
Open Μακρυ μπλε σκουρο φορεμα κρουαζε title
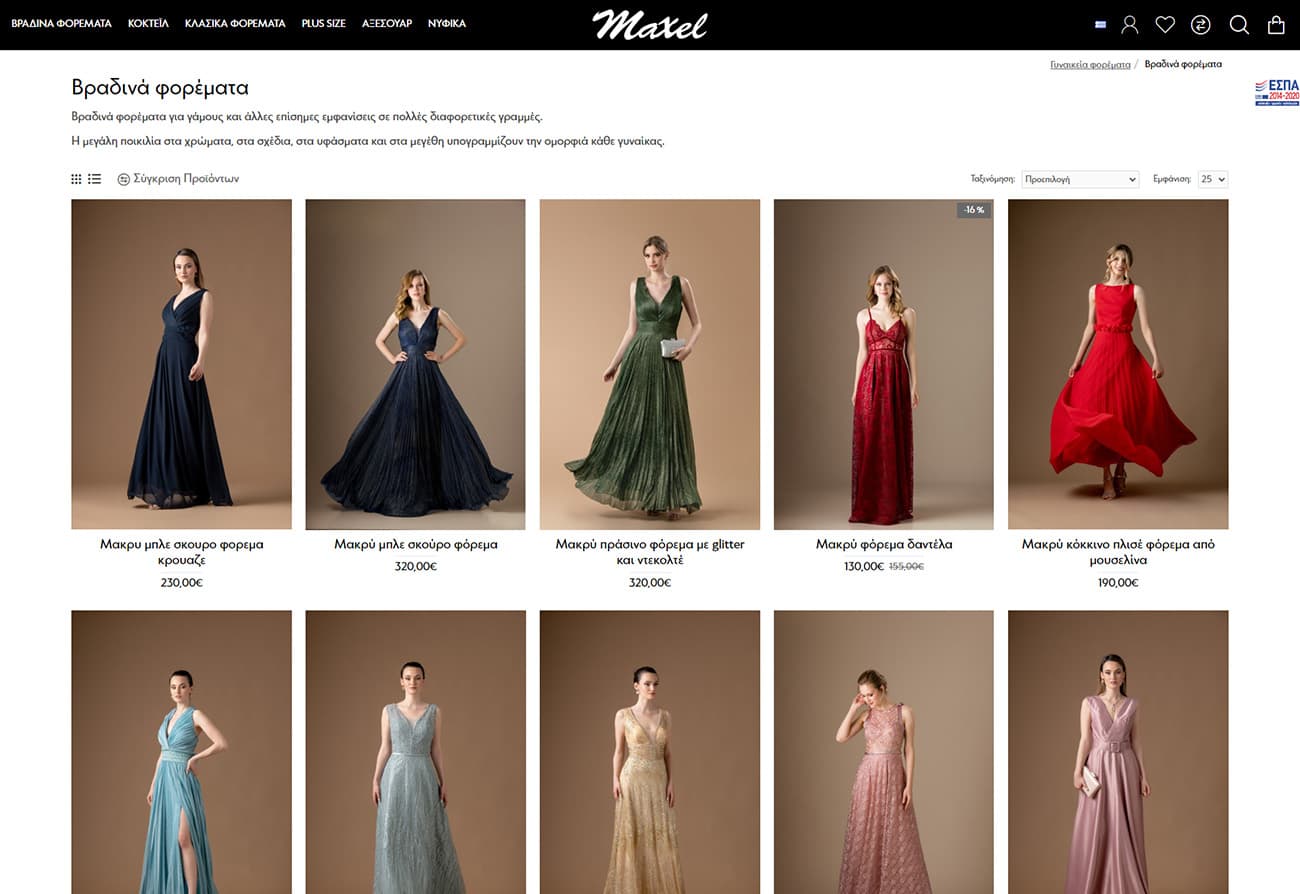tap(181, 552)
